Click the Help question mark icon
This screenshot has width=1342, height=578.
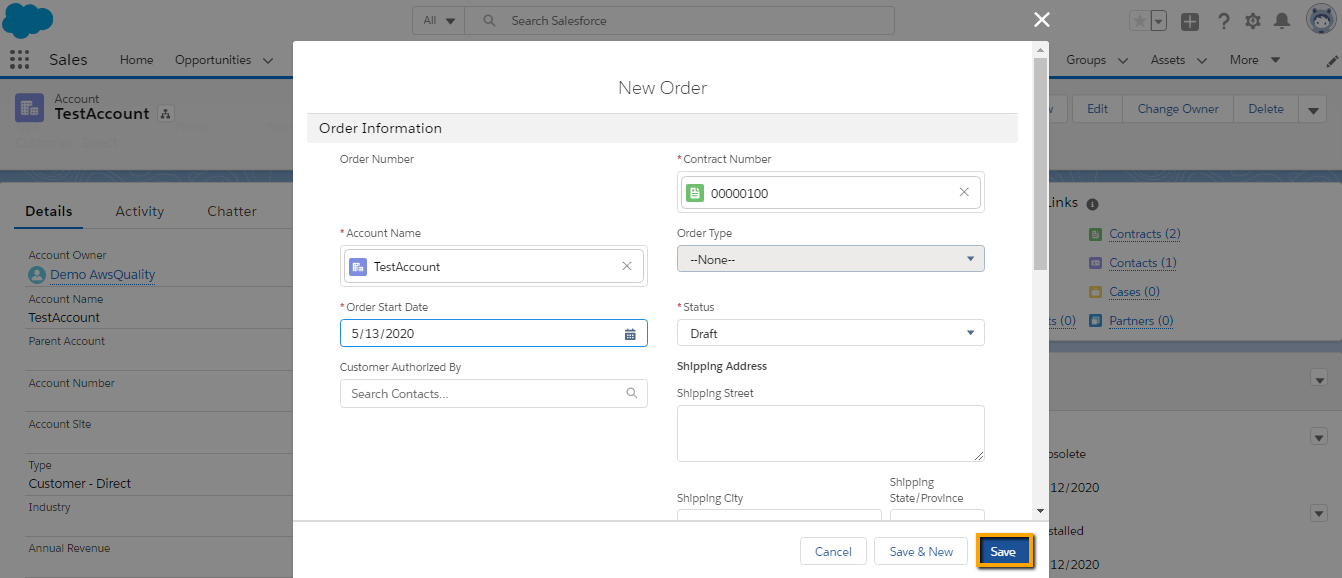1223,21
